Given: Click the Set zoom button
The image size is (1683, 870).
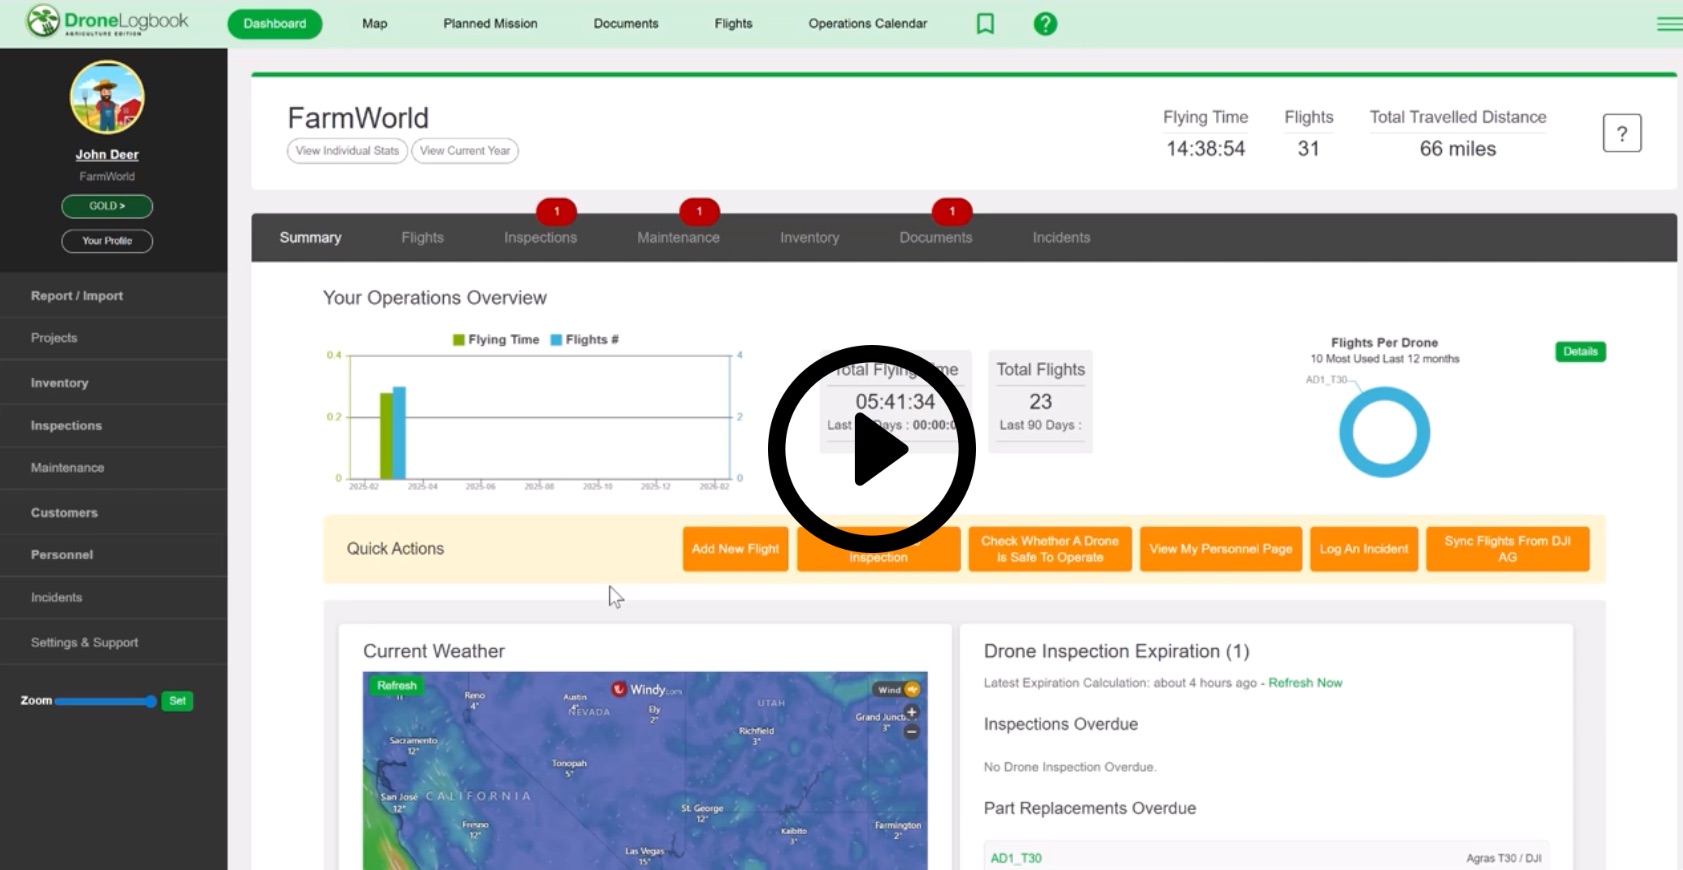Looking at the screenshot, I should (x=177, y=701).
